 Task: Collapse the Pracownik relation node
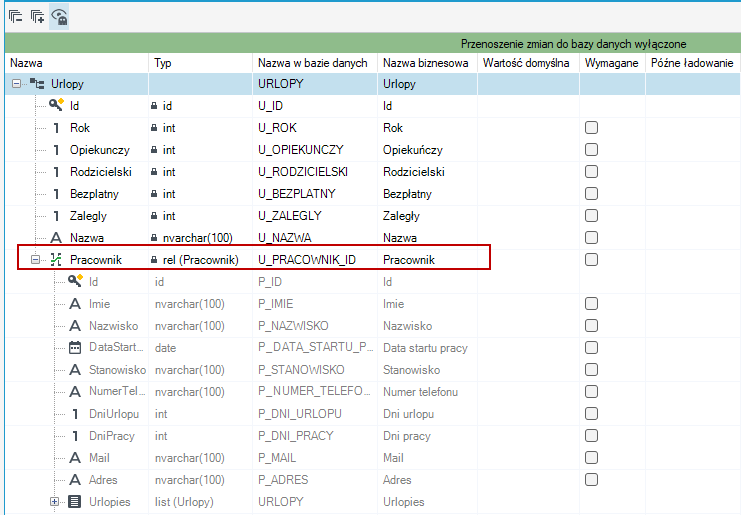(35, 259)
